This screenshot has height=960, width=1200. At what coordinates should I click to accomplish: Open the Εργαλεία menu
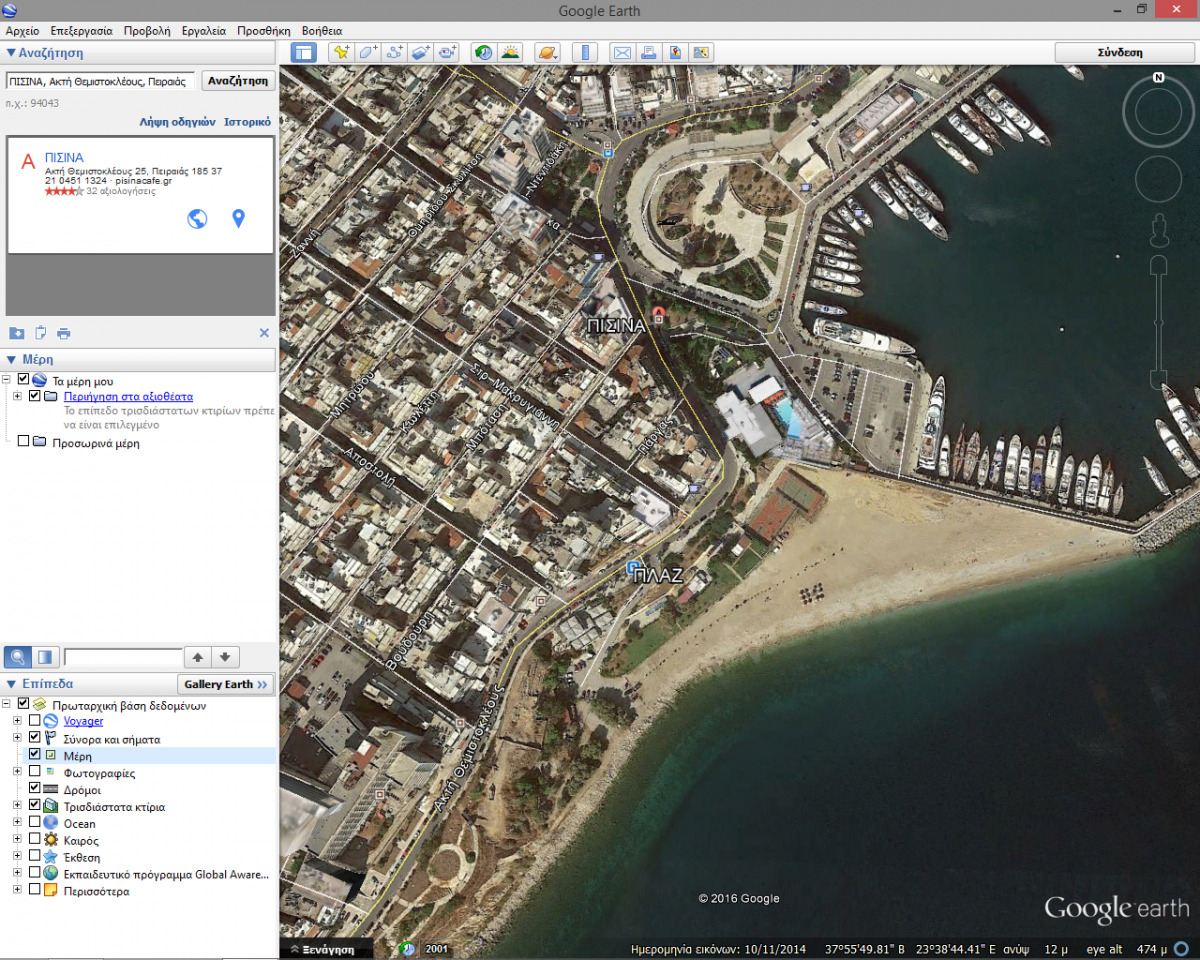pos(204,31)
